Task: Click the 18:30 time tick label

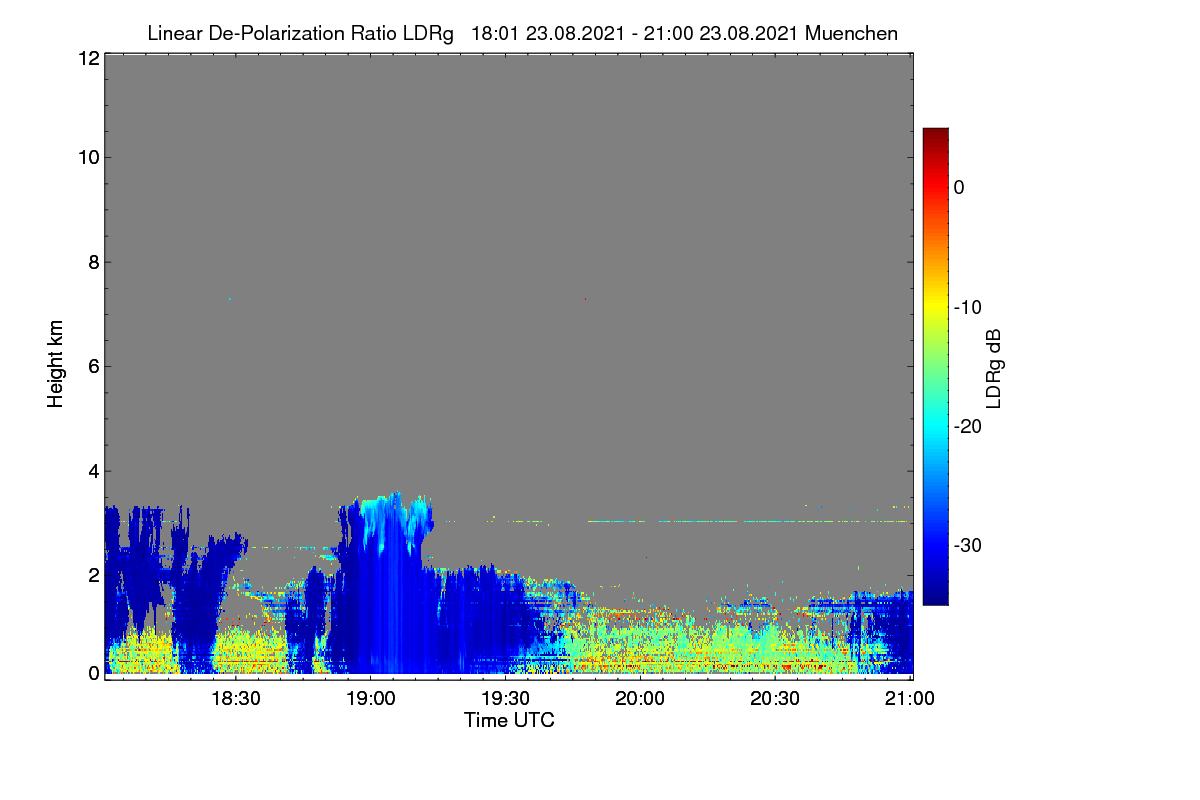Action: [x=236, y=699]
